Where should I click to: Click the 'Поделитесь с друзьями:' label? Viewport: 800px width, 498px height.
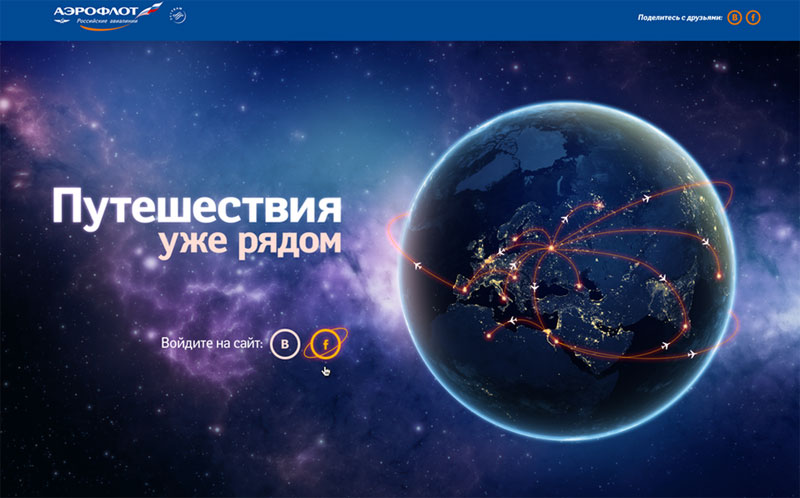(679, 18)
